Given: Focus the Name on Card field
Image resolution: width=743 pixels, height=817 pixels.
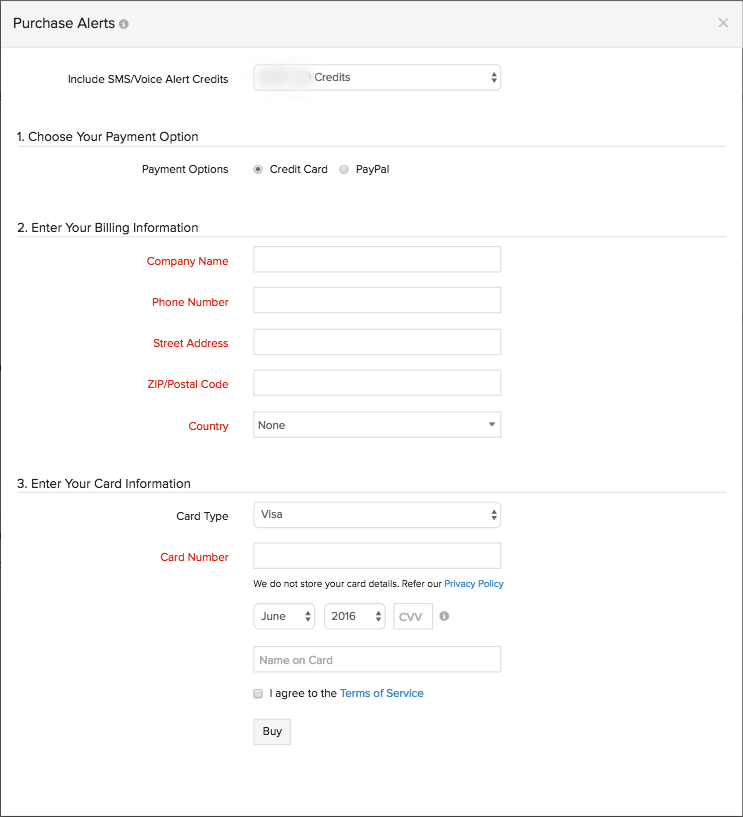Looking at the screenshot, I should (x=377, y=660).
